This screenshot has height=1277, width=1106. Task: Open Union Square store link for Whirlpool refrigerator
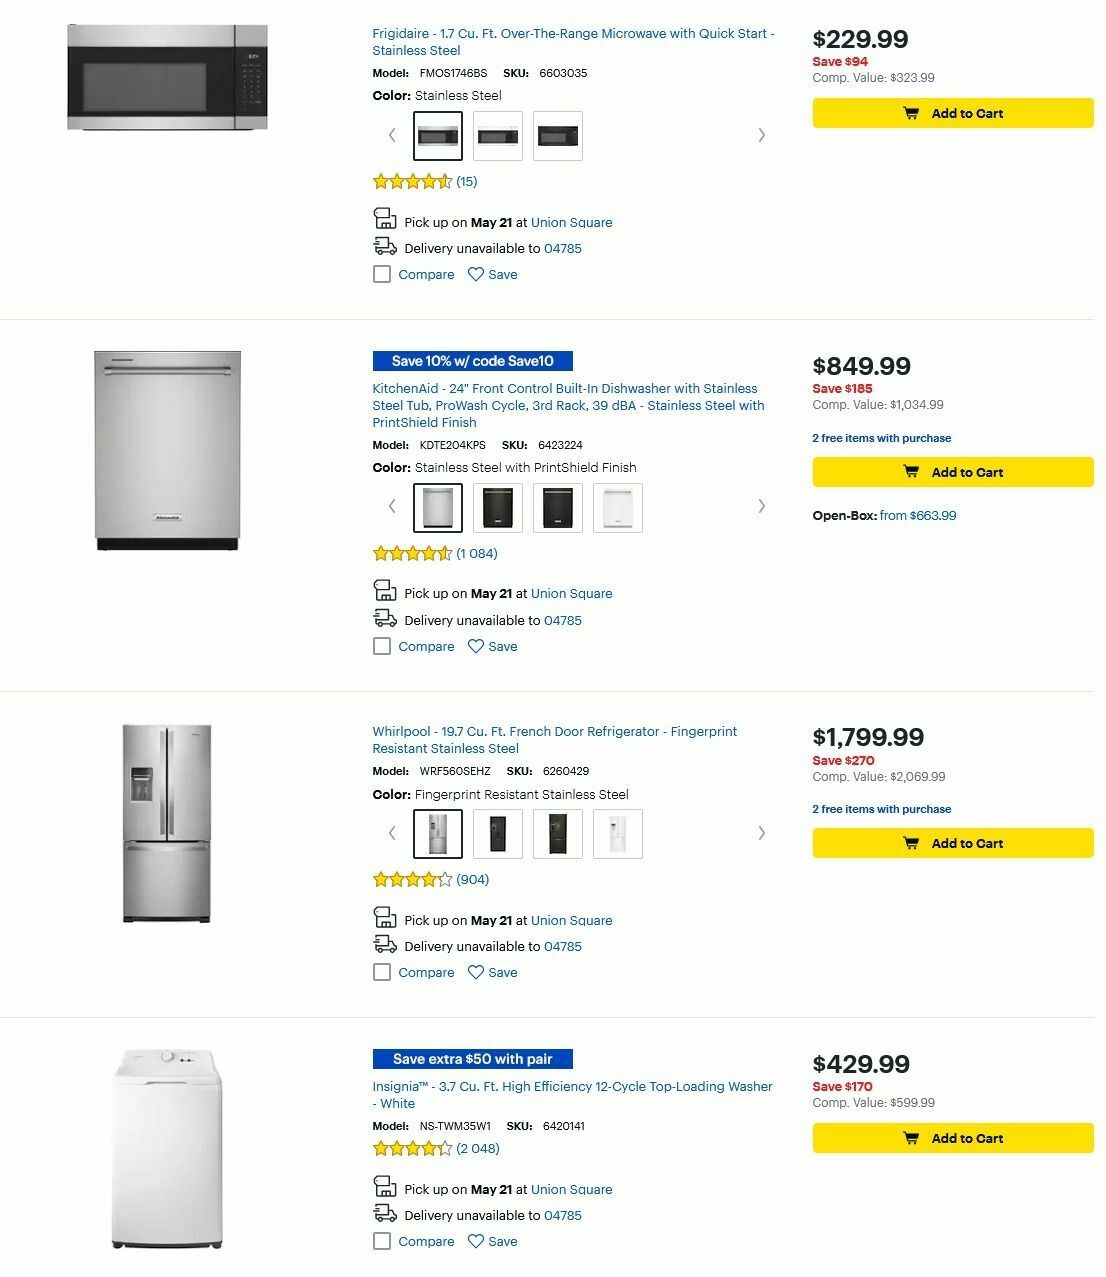[x=571, y=920]
